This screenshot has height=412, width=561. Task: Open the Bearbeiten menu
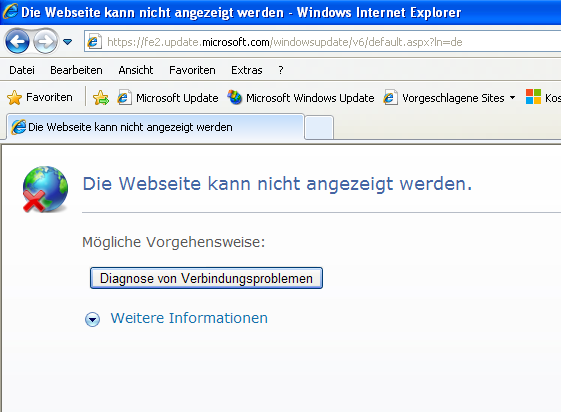click(x=76, y=70)
